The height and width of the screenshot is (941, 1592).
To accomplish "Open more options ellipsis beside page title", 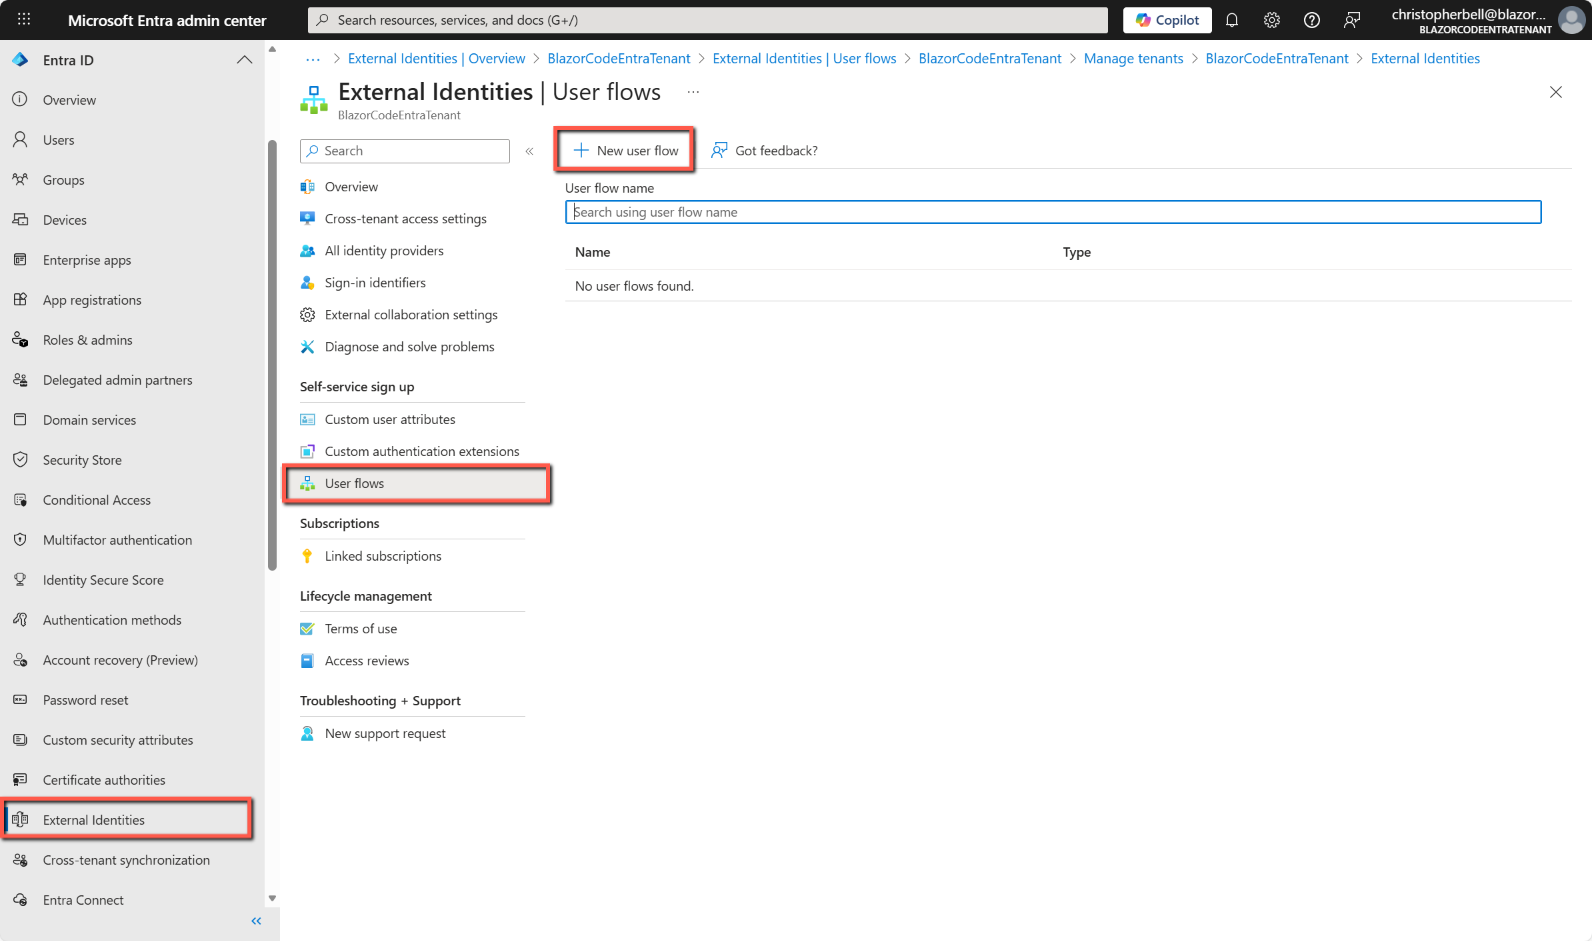I will (x=693, y=92).
